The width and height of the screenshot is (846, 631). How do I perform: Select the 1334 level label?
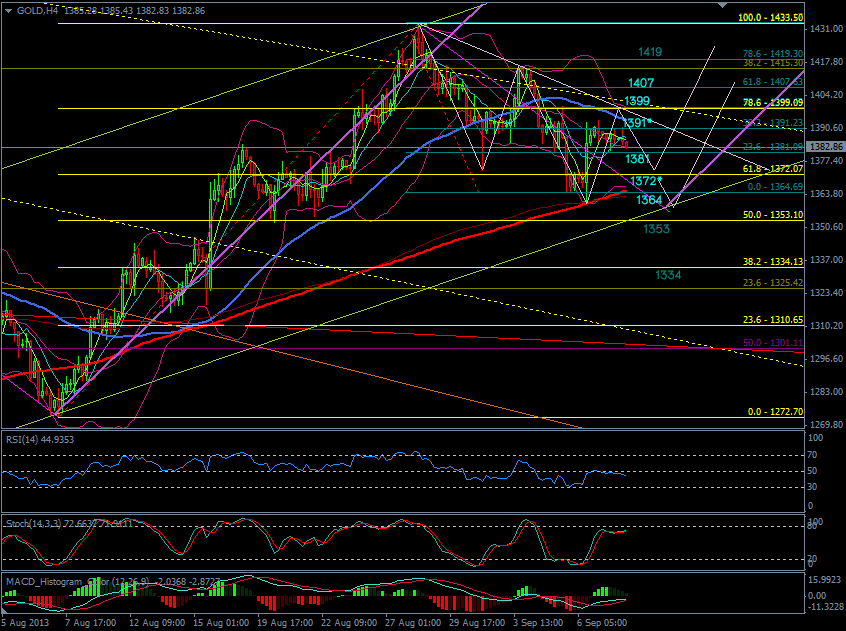click(x=668, y=275)
